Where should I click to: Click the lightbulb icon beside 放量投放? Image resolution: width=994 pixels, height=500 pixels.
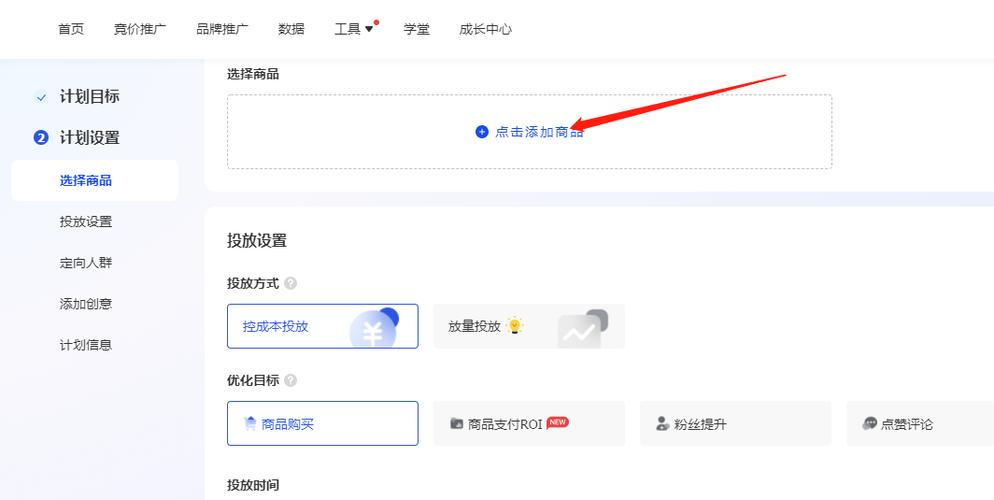515,326
